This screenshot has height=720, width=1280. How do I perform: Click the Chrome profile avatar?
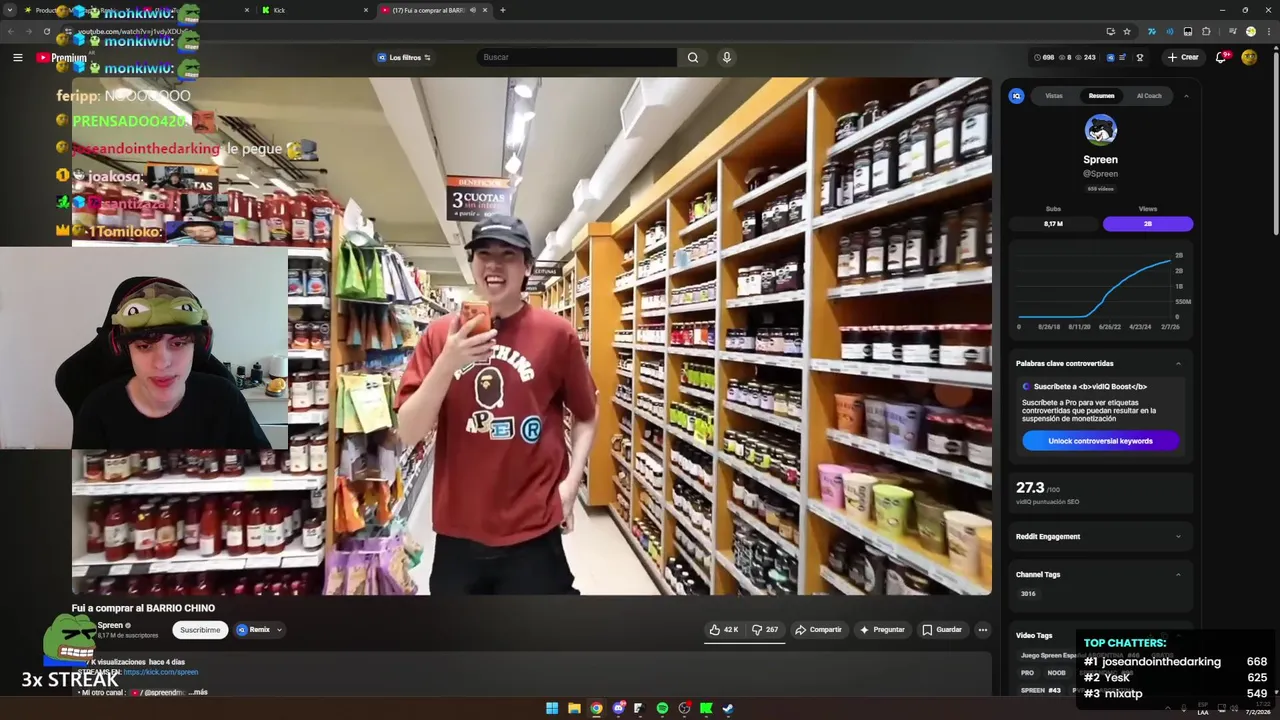(1251, 31)
